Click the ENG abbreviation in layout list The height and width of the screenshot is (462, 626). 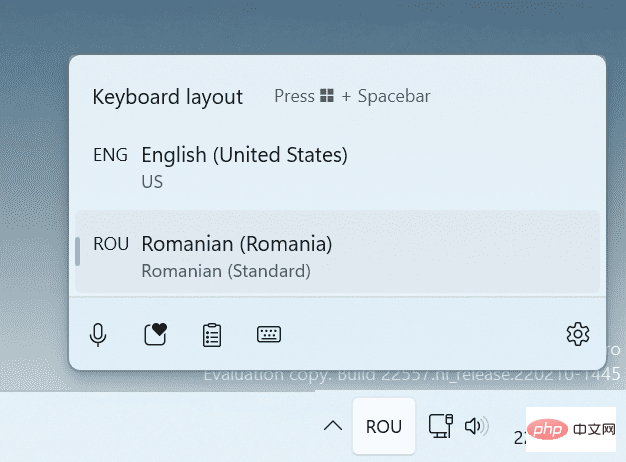[x=110, y=155]
